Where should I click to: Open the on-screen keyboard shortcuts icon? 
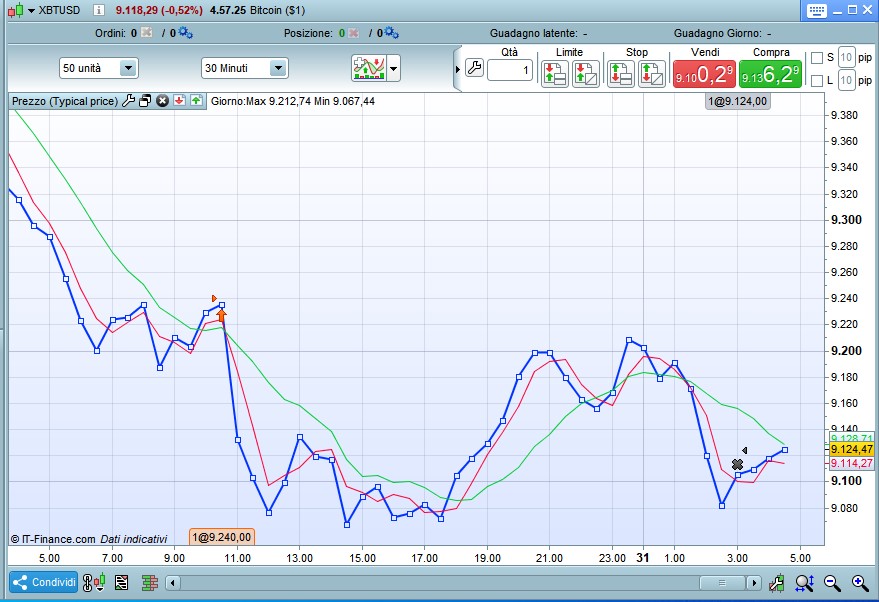pos(816,11)
